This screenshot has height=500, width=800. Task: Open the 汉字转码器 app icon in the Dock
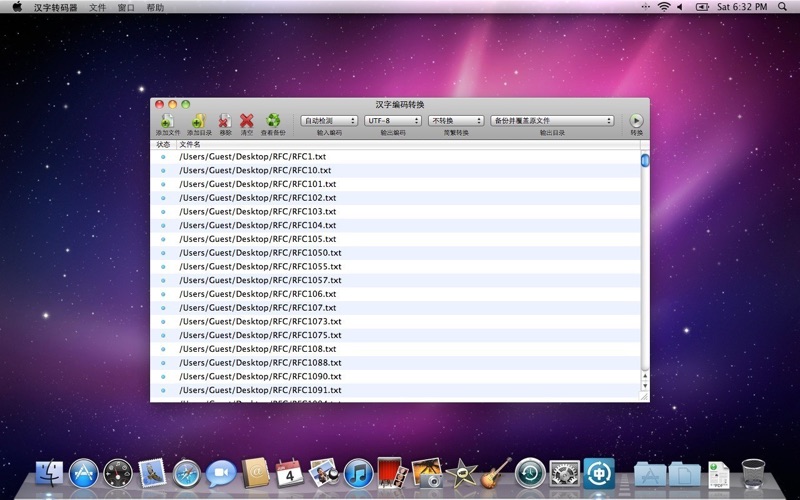pyautogui.click(x=598, y=472)
